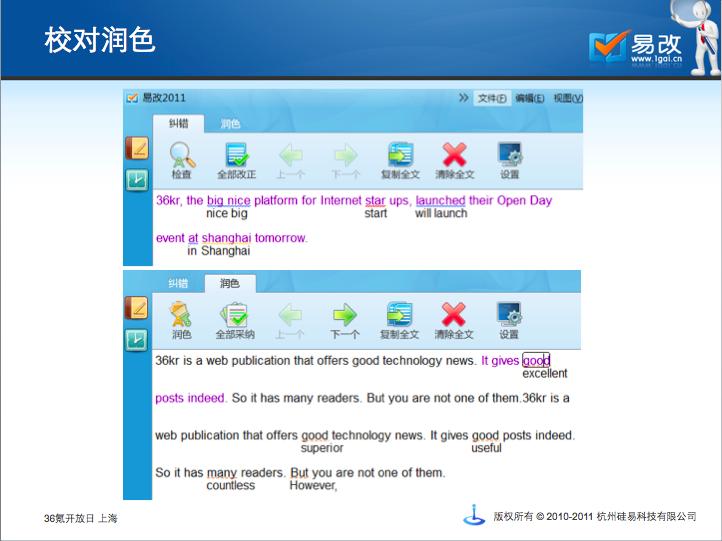
Task: Click the 易改2011 title bar app icon
Action: coord(133,98)
